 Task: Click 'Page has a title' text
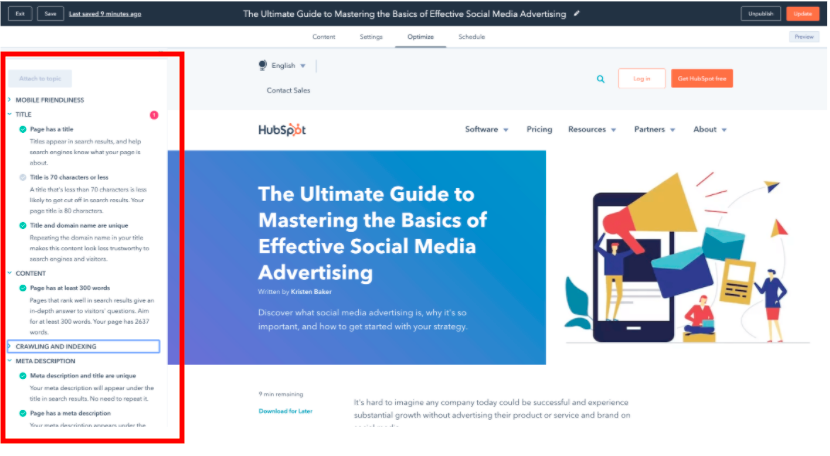point(52,129)
